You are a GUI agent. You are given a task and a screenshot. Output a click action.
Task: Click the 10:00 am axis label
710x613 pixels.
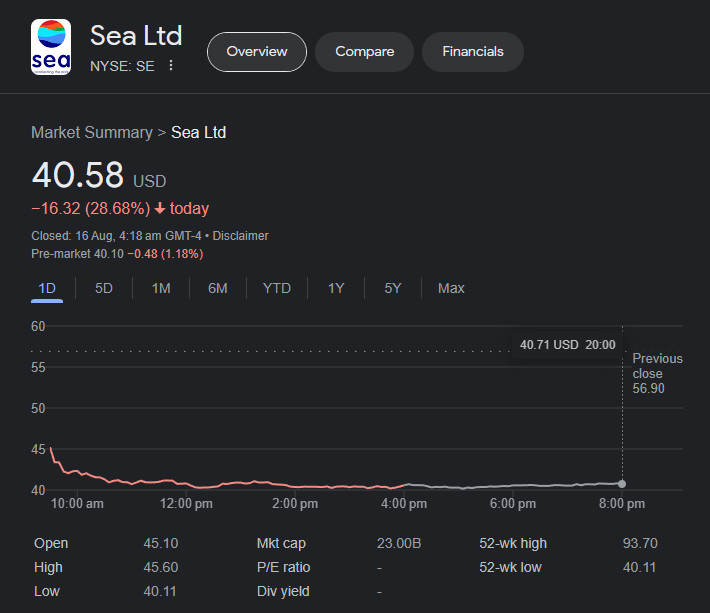(77, 504)
